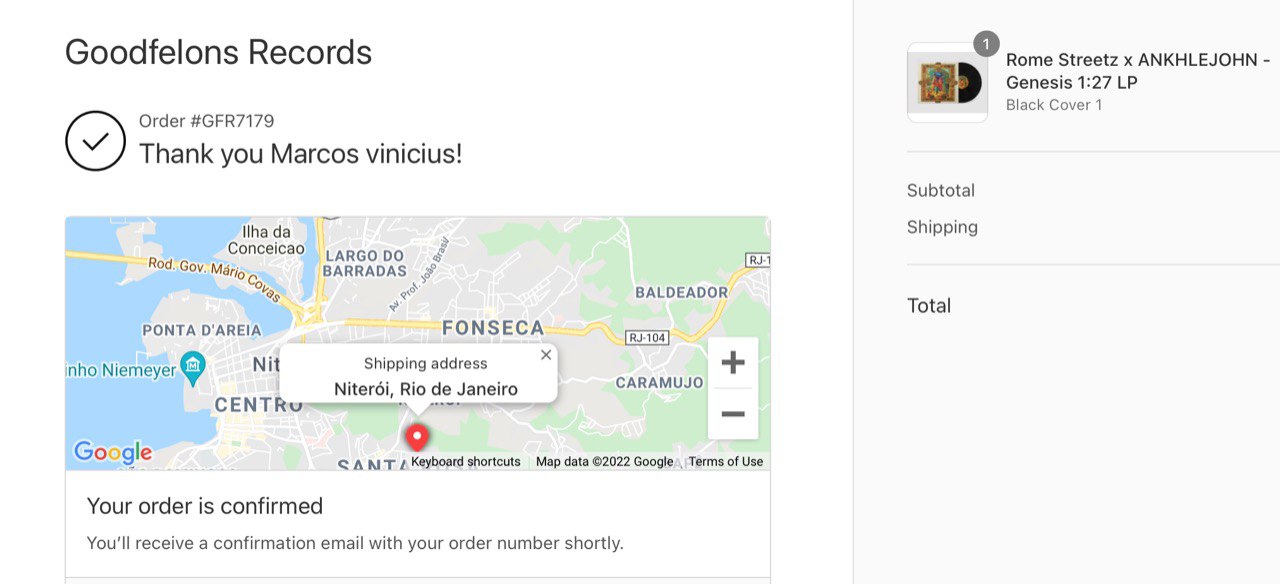Viewport: 1280px width, 584px height.
Task: Select the RJ-104 road label
Action: 646,338
